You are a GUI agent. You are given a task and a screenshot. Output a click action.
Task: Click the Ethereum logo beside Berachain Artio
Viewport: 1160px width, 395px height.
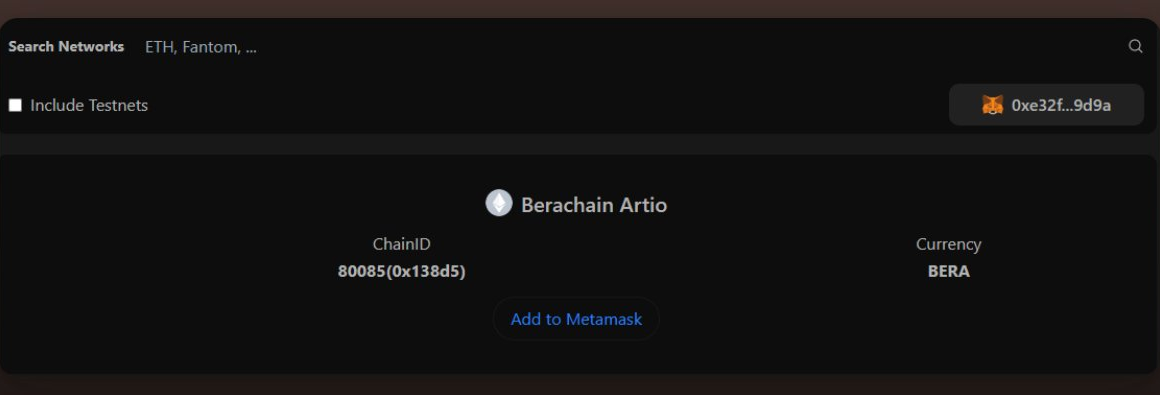click(499, 203)
